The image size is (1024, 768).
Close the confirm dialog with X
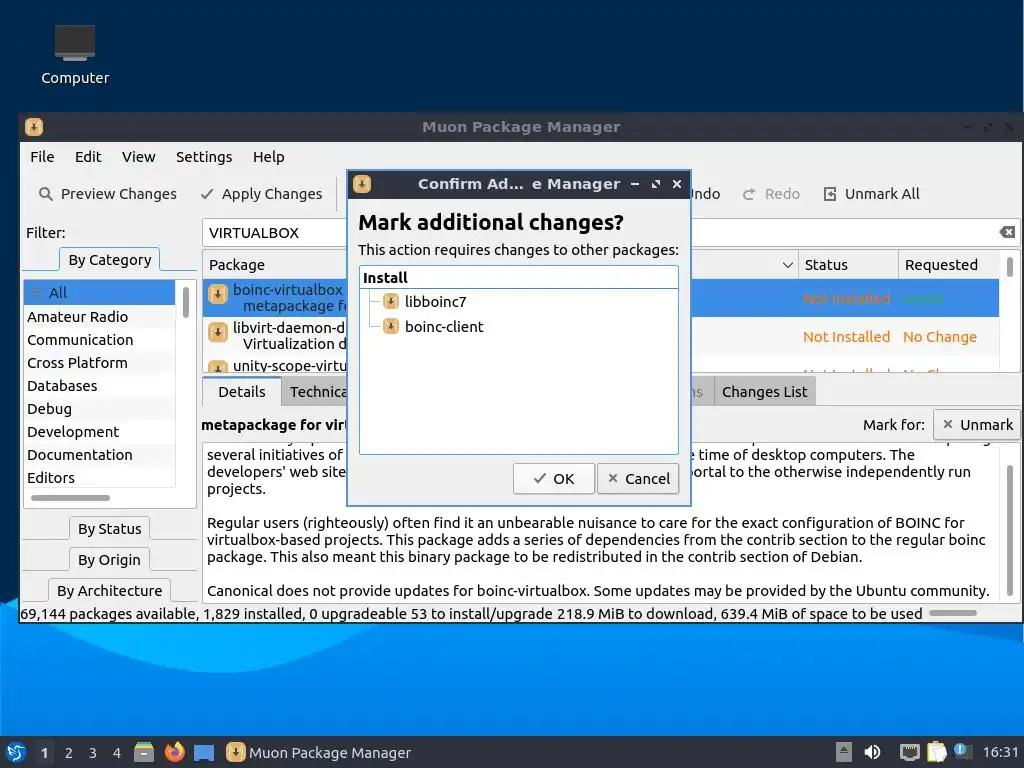pos(677,184)
